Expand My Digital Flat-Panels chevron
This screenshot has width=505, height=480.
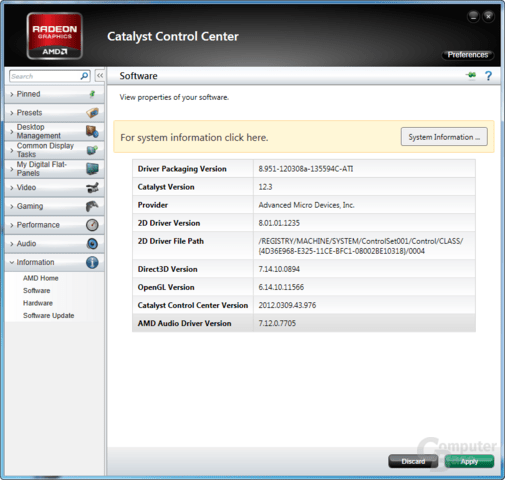pos(12,169)
